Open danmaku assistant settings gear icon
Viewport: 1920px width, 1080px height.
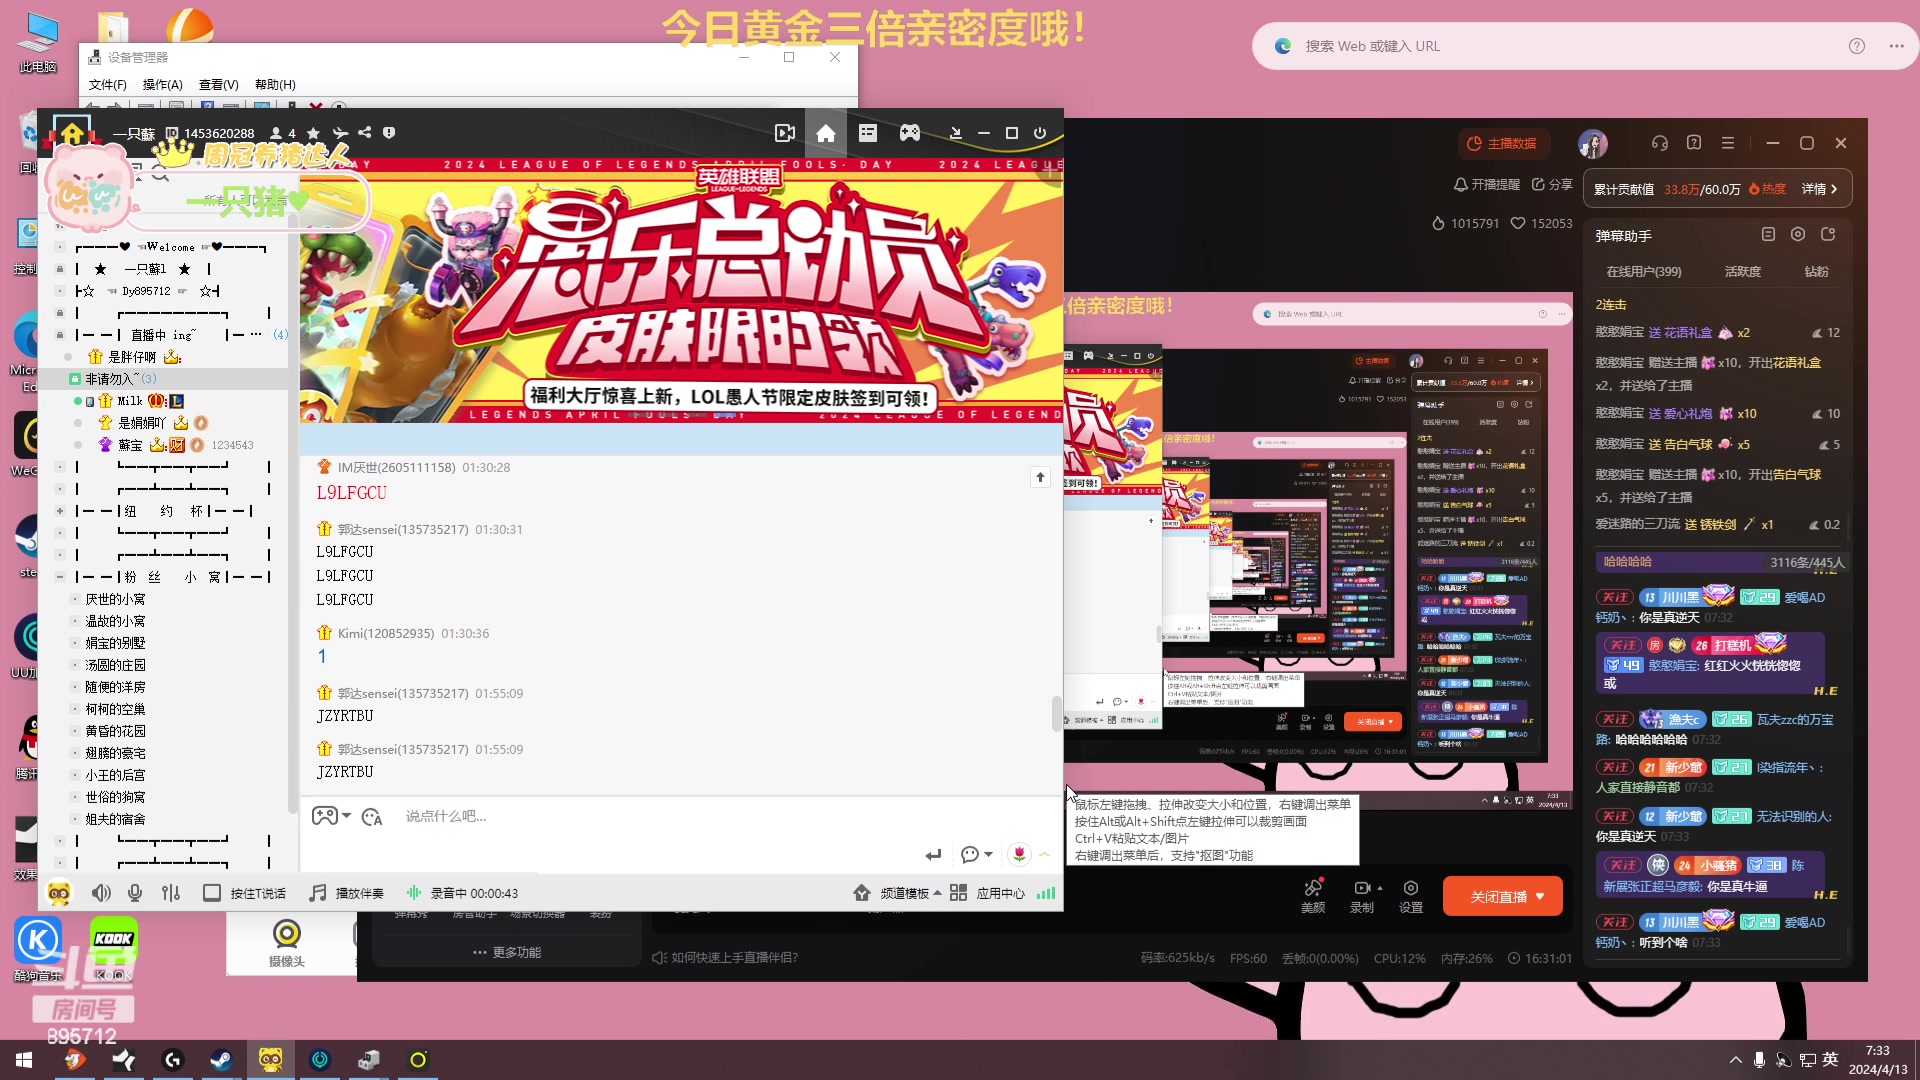(x=1798, y=234)
